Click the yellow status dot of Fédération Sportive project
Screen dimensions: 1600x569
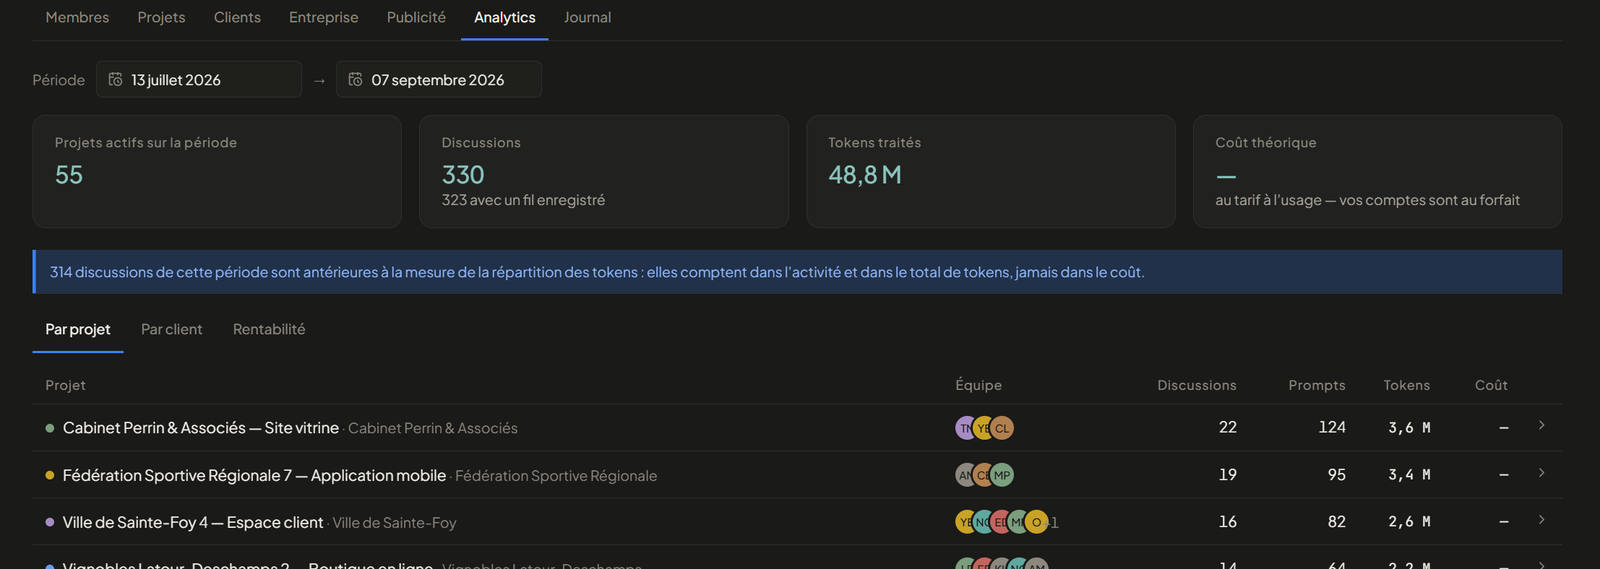tap(50, 475)
